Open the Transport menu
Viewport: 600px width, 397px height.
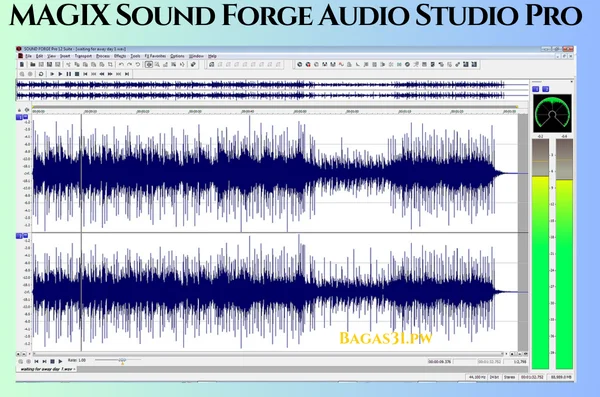coord(83,56)
